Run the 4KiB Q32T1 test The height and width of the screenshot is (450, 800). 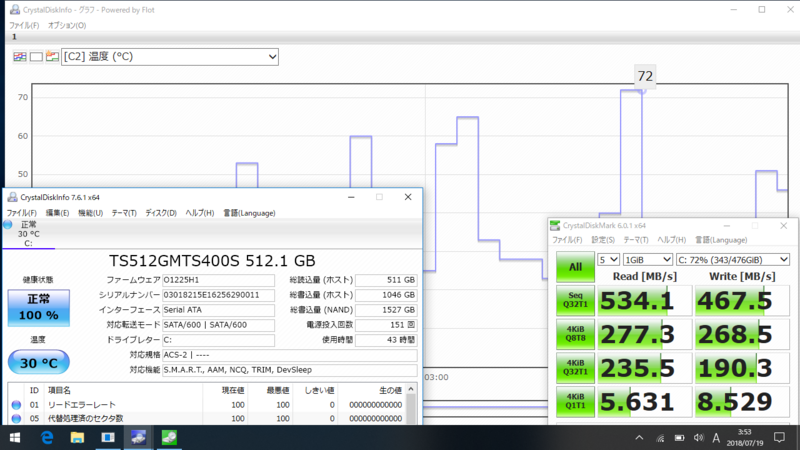click(575, 367)
